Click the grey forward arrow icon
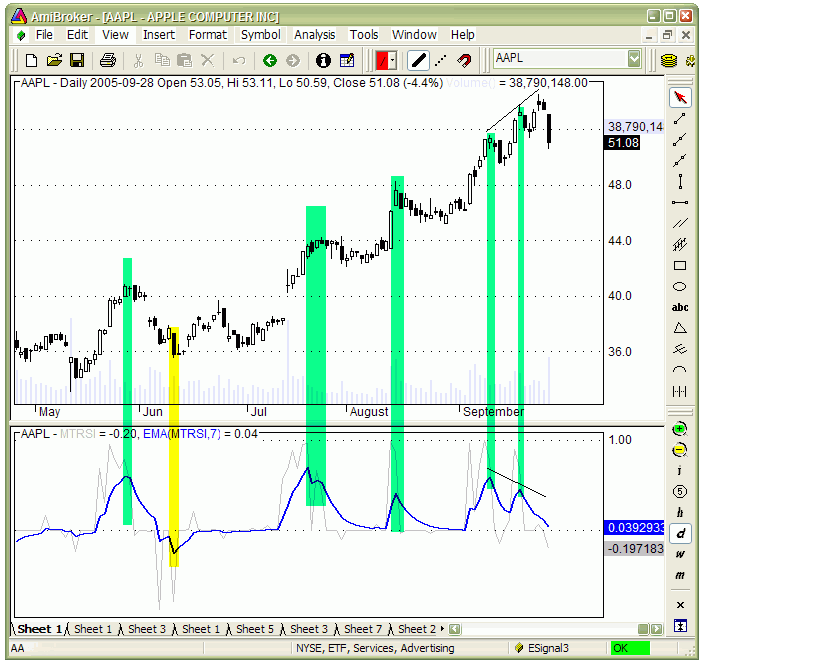819x667 pixels. point(292,61)
